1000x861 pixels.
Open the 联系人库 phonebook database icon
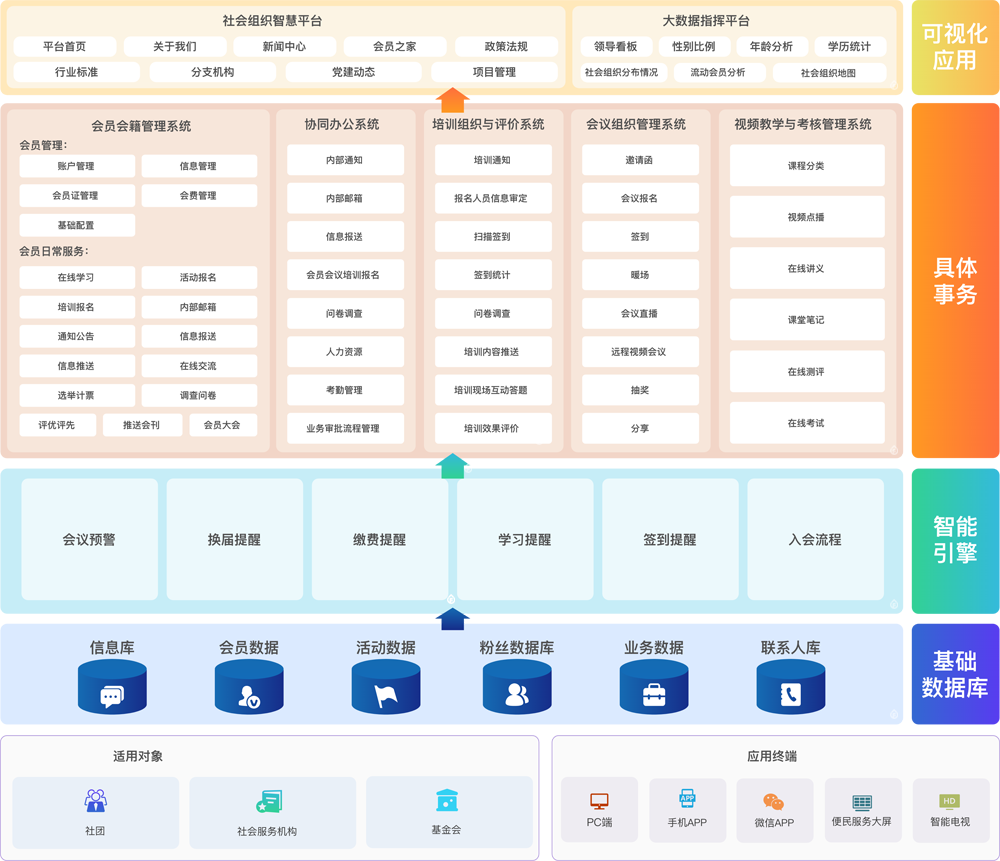point(790,687)
